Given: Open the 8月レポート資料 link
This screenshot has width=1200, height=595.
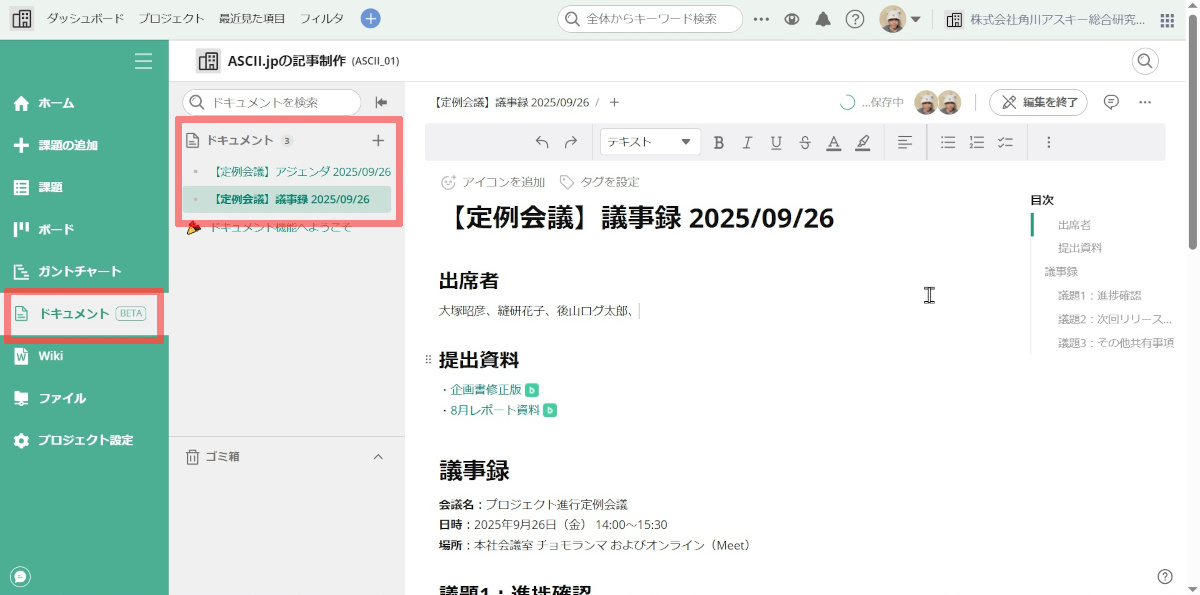Looking at the screenshot, I should 495,410.
